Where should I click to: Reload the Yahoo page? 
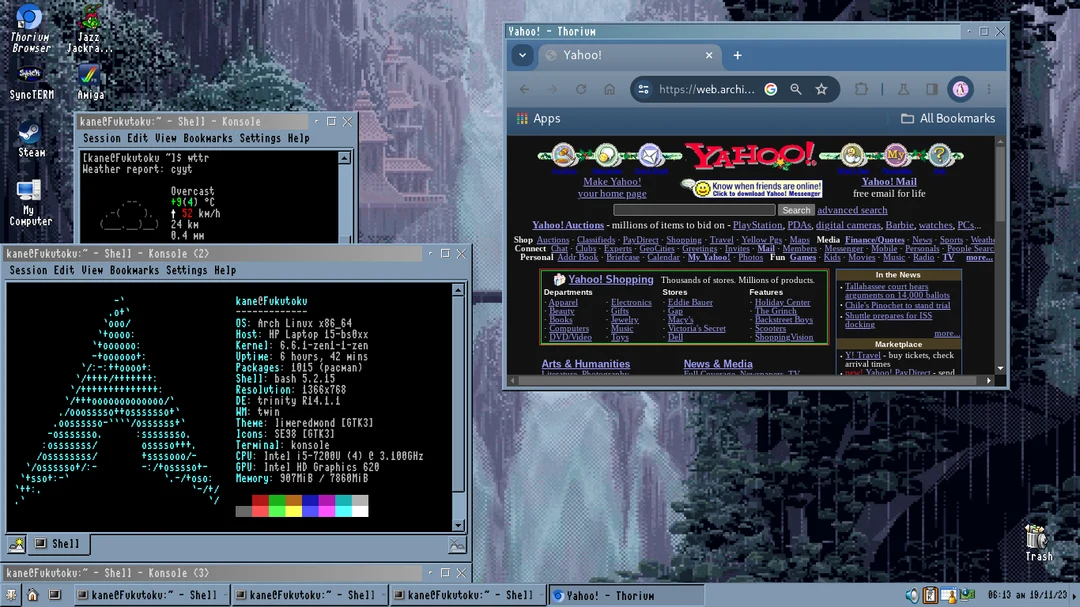(580, 89)
